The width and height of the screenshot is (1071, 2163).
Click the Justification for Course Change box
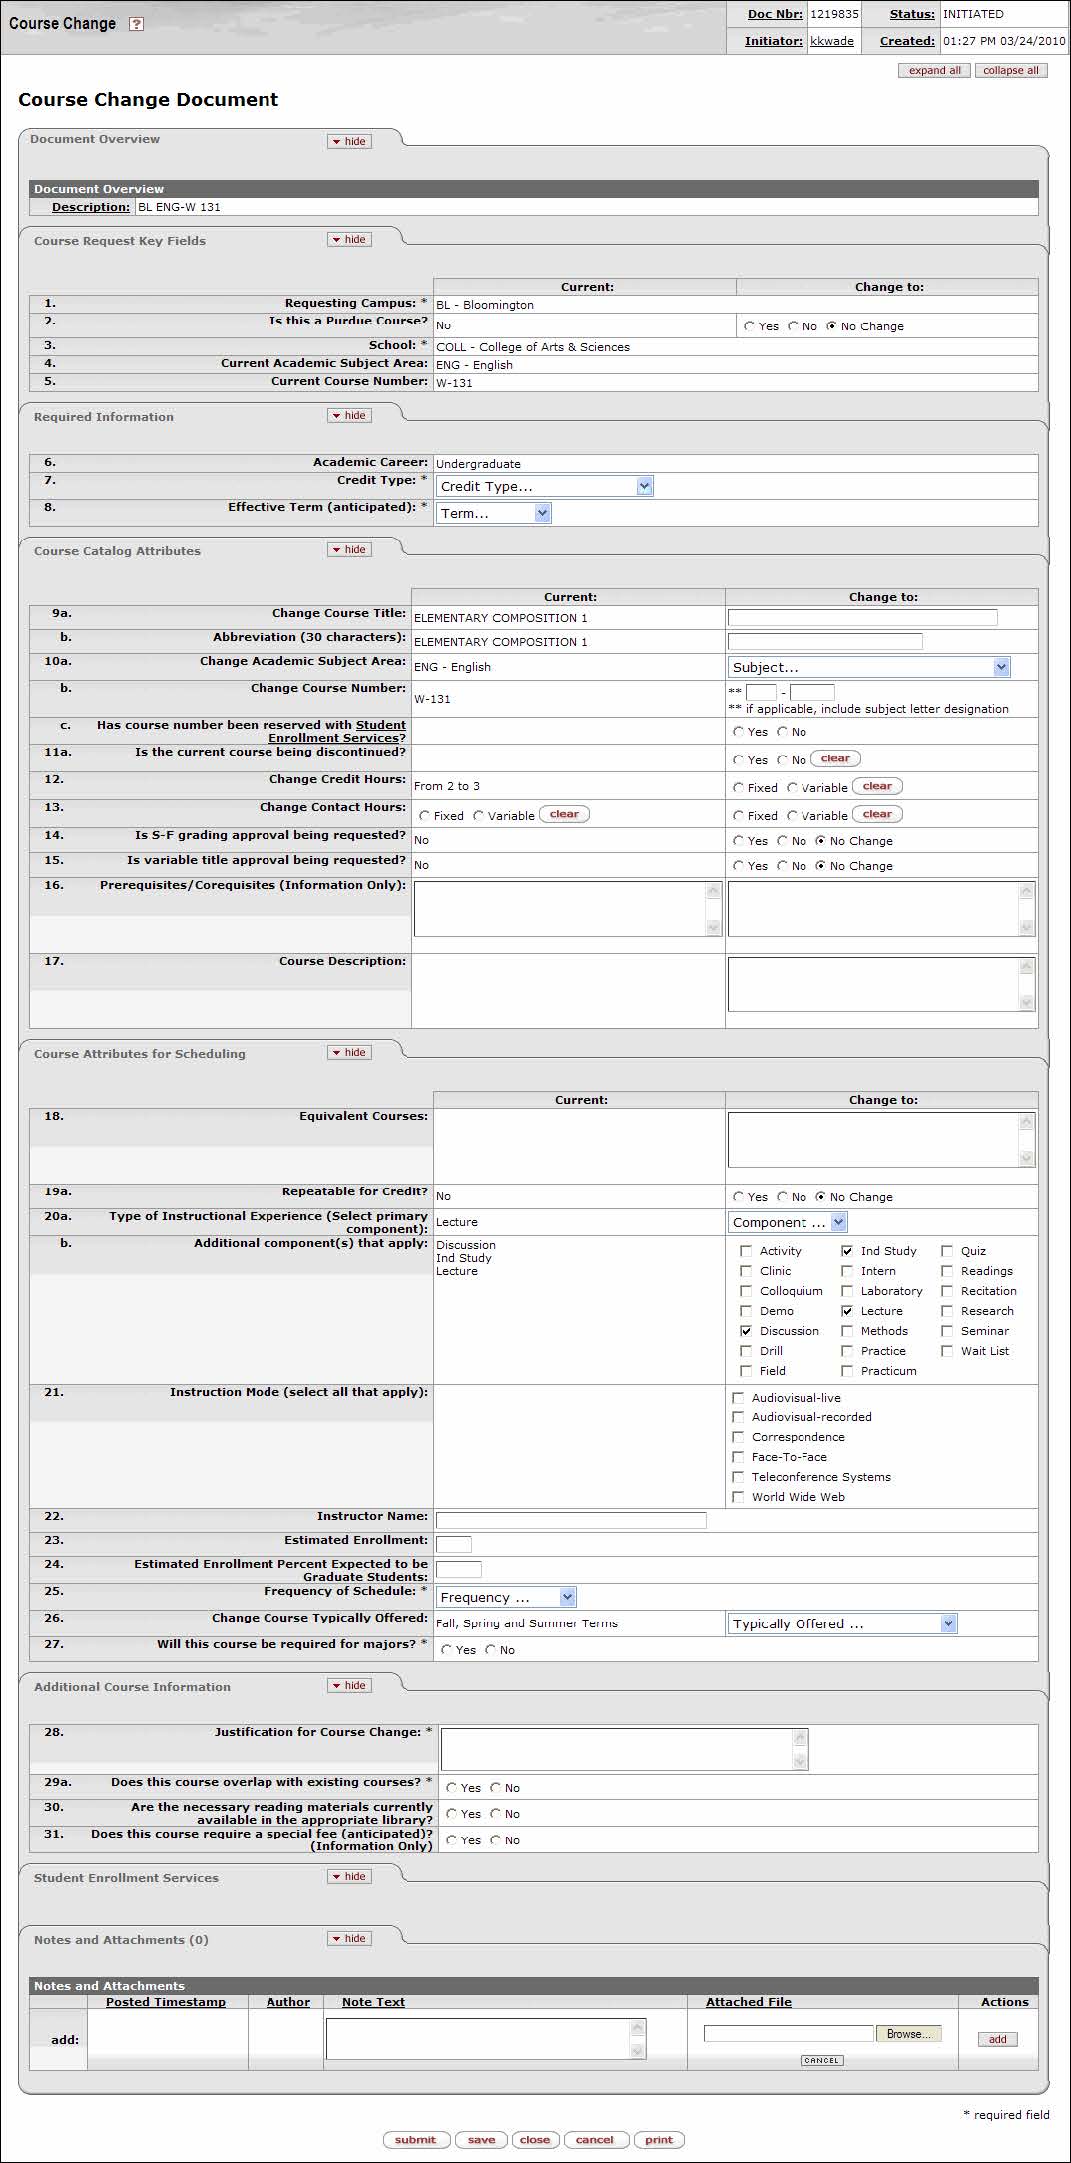(x=624, y=1750)
